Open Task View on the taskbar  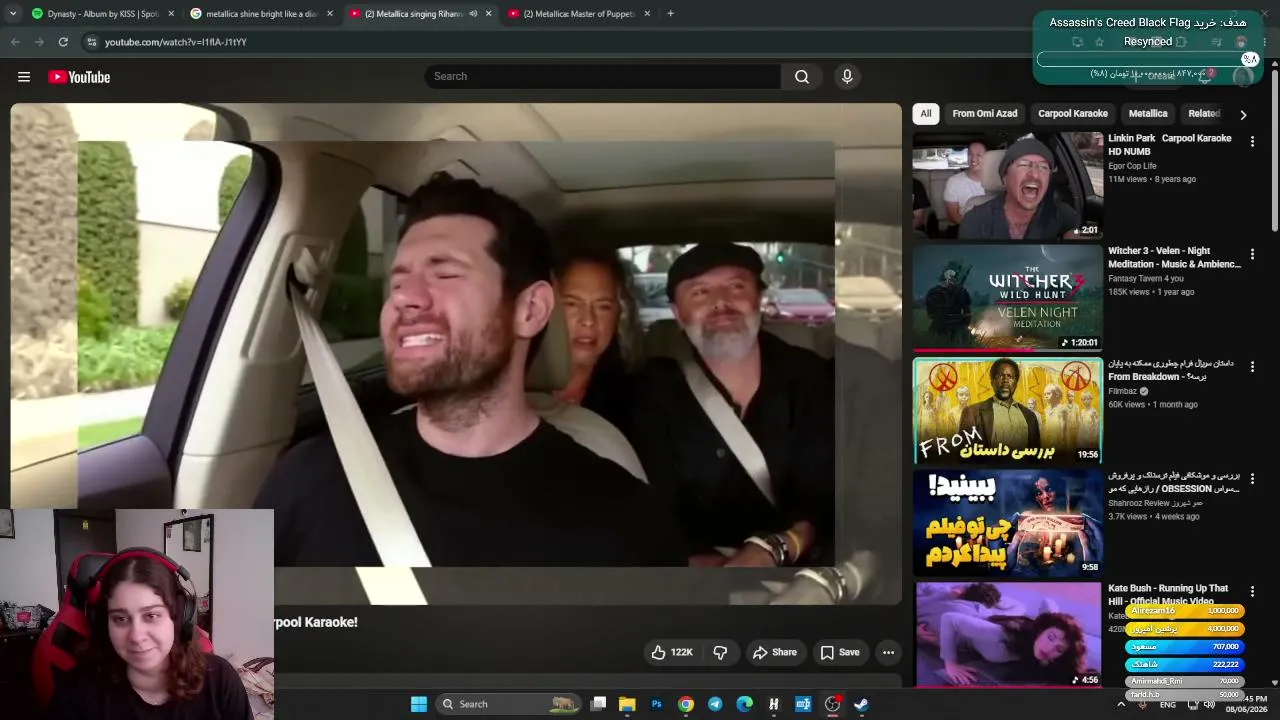point(598,704)
